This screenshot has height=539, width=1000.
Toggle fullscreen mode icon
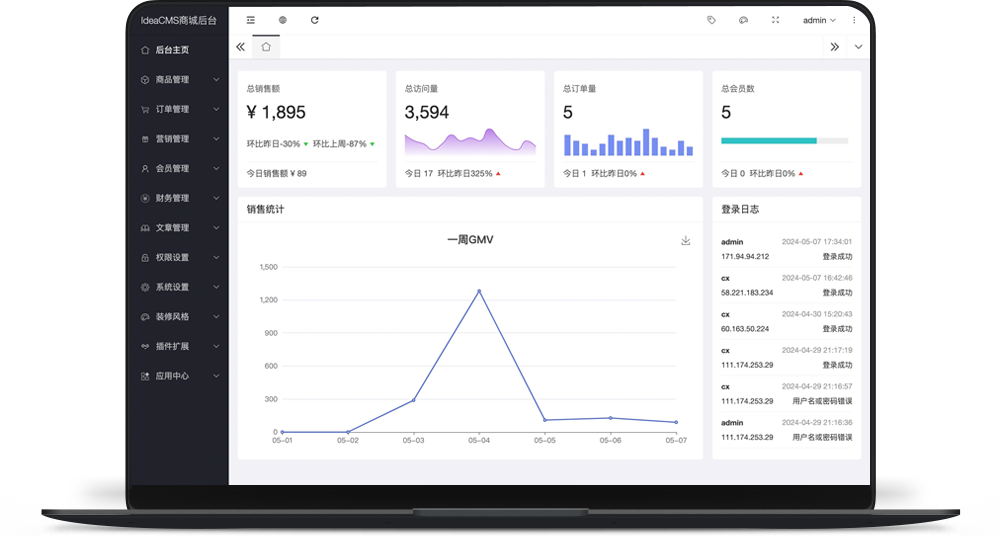coord(775,20)
